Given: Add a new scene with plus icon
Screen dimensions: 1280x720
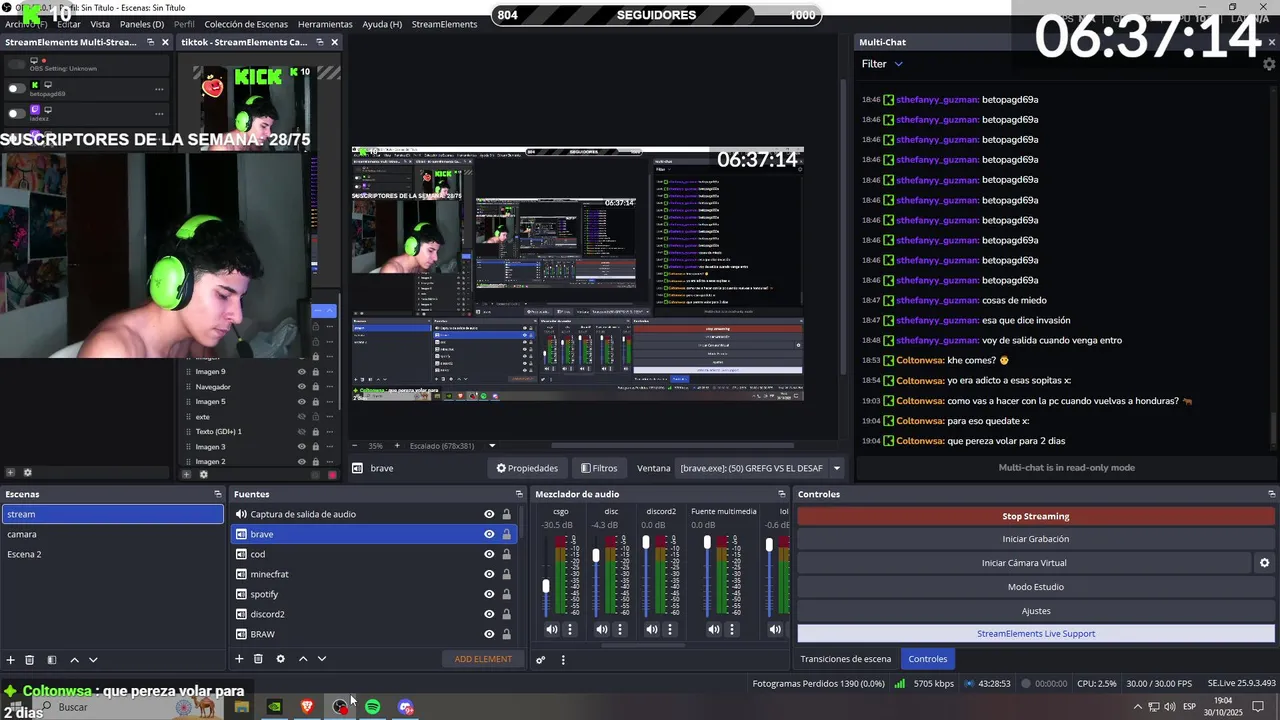Looking at the screenshot, I should 11,660.
